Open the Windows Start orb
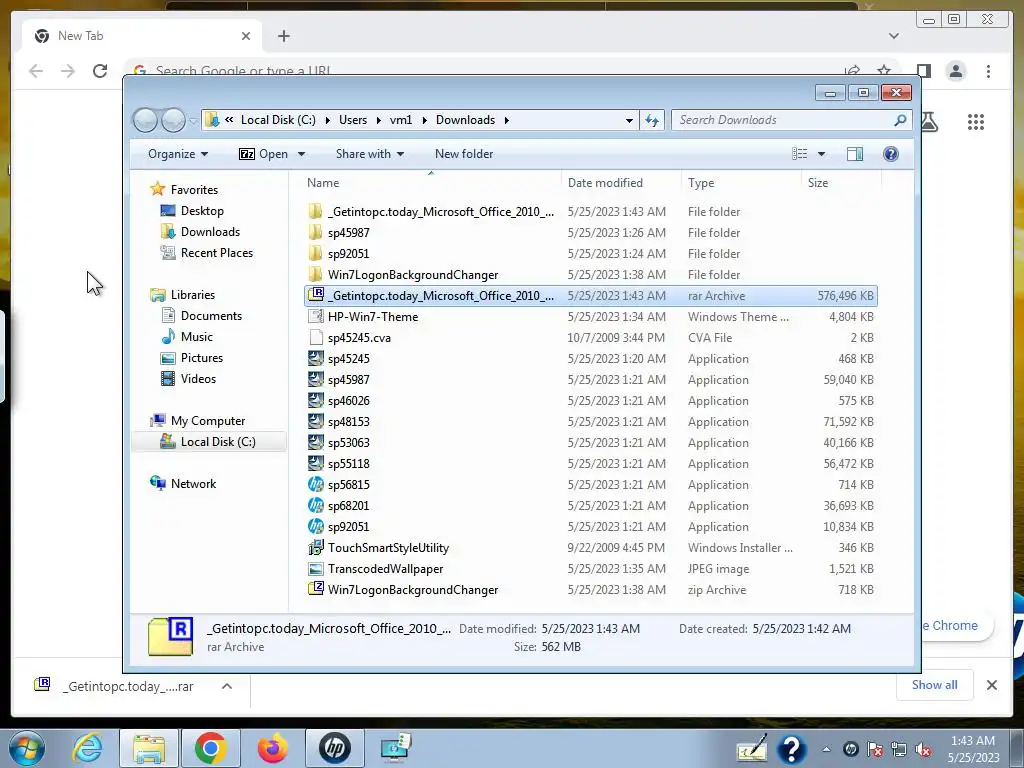The image size is (1024, 768). (27, 748)
